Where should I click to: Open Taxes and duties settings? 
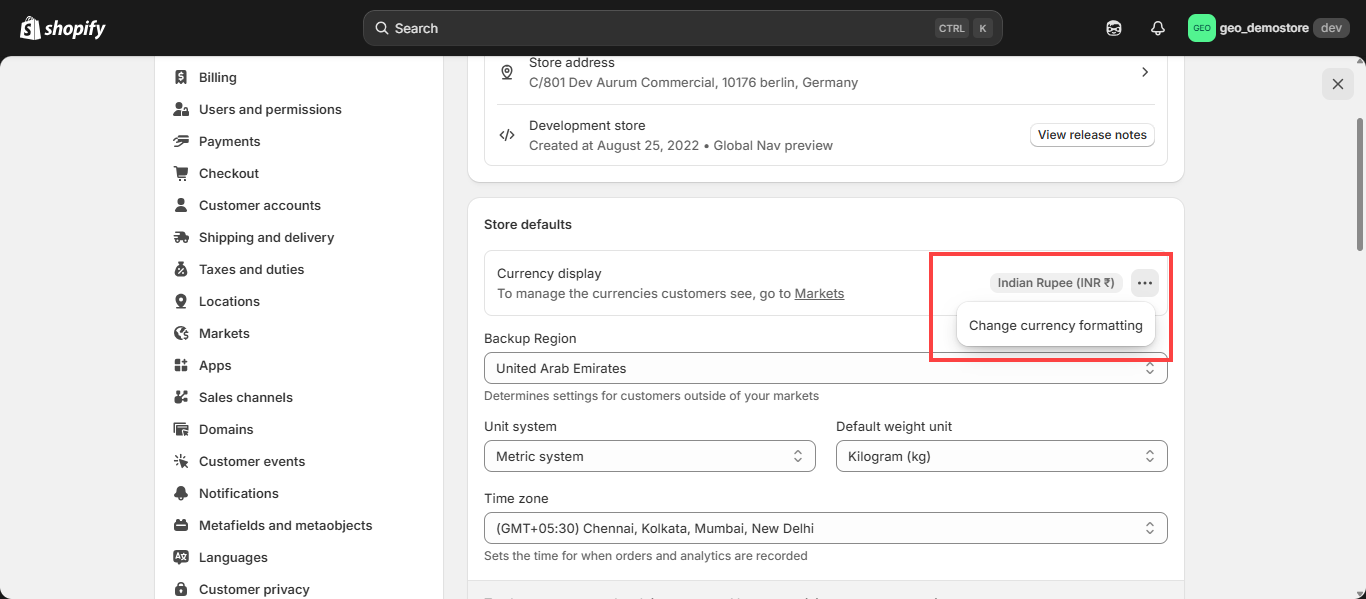(x=251, y=269)
